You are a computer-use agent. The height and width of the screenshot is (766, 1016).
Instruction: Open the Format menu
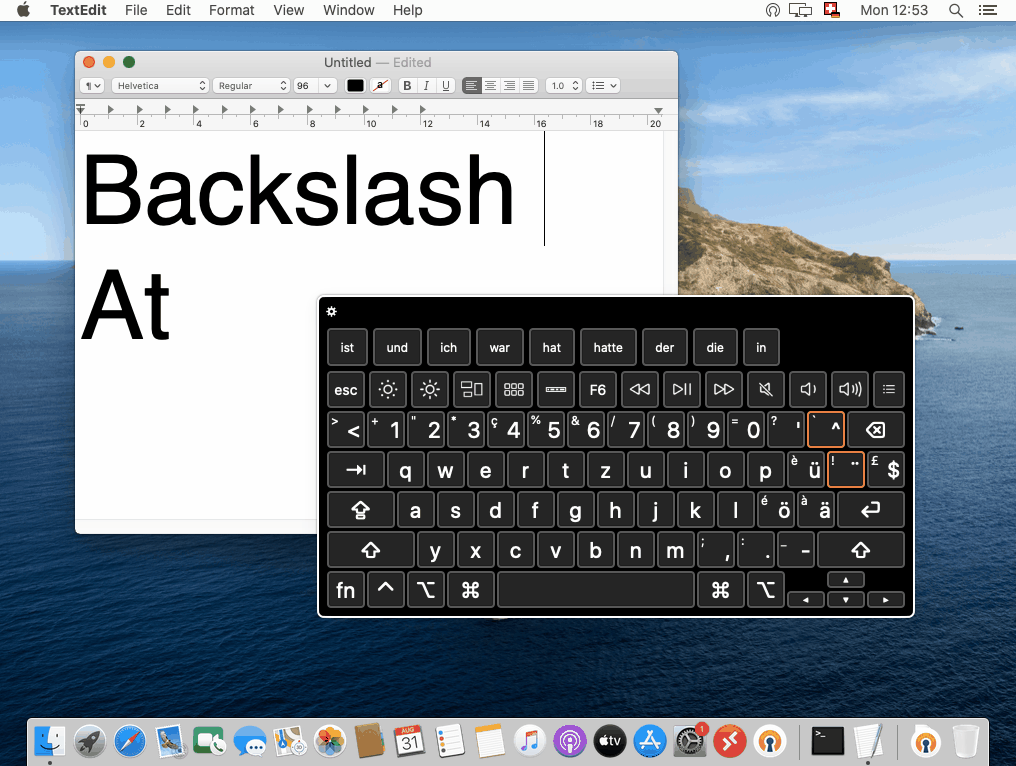point(231,10)
